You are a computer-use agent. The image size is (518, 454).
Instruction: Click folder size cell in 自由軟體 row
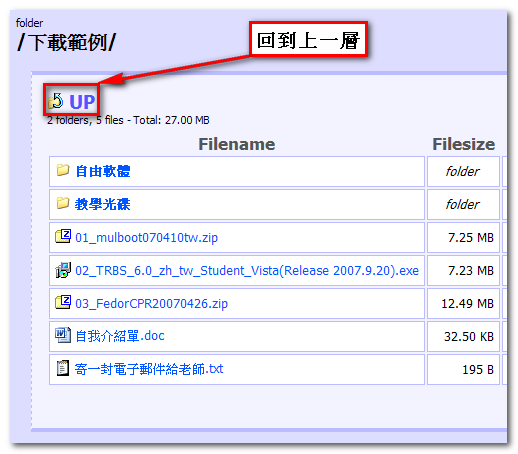click(x=463, y=171)
